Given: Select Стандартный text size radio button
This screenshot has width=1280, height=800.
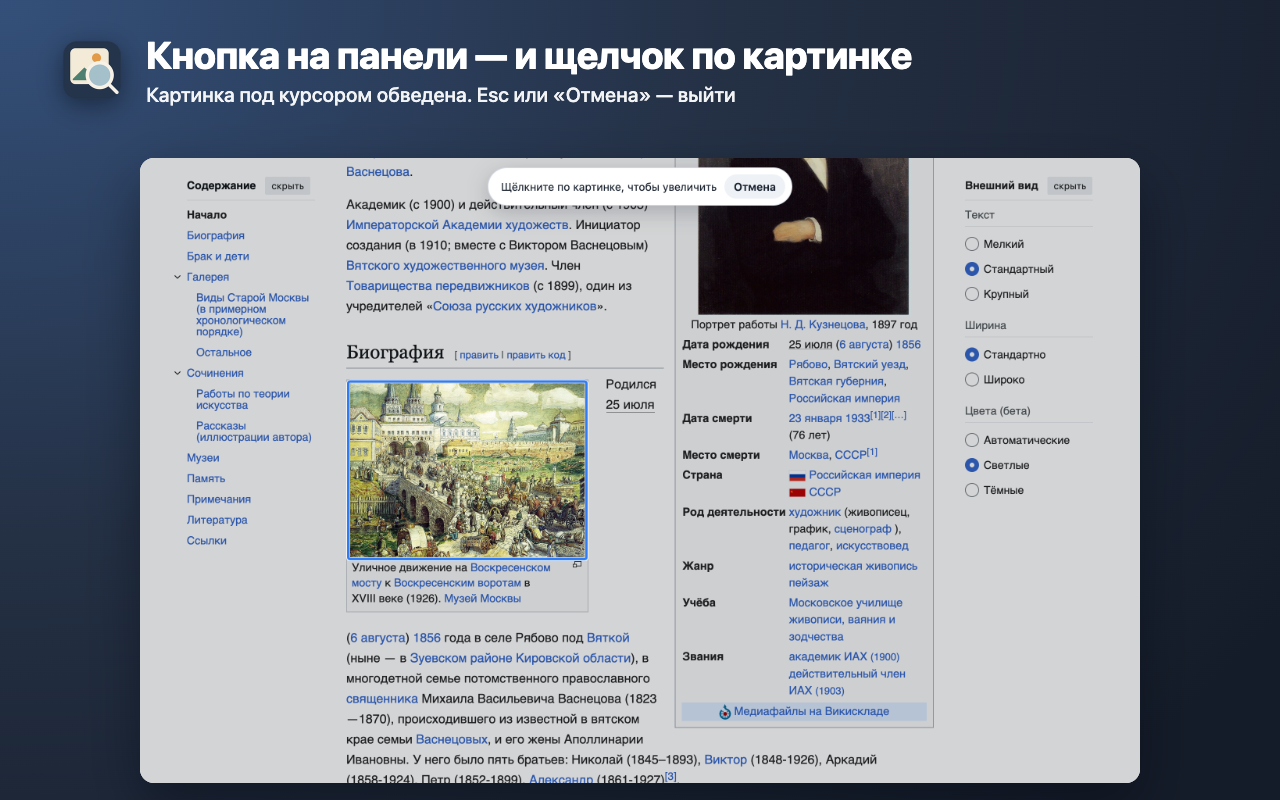Looking at the screenshot, I should (x=971, y=269).
